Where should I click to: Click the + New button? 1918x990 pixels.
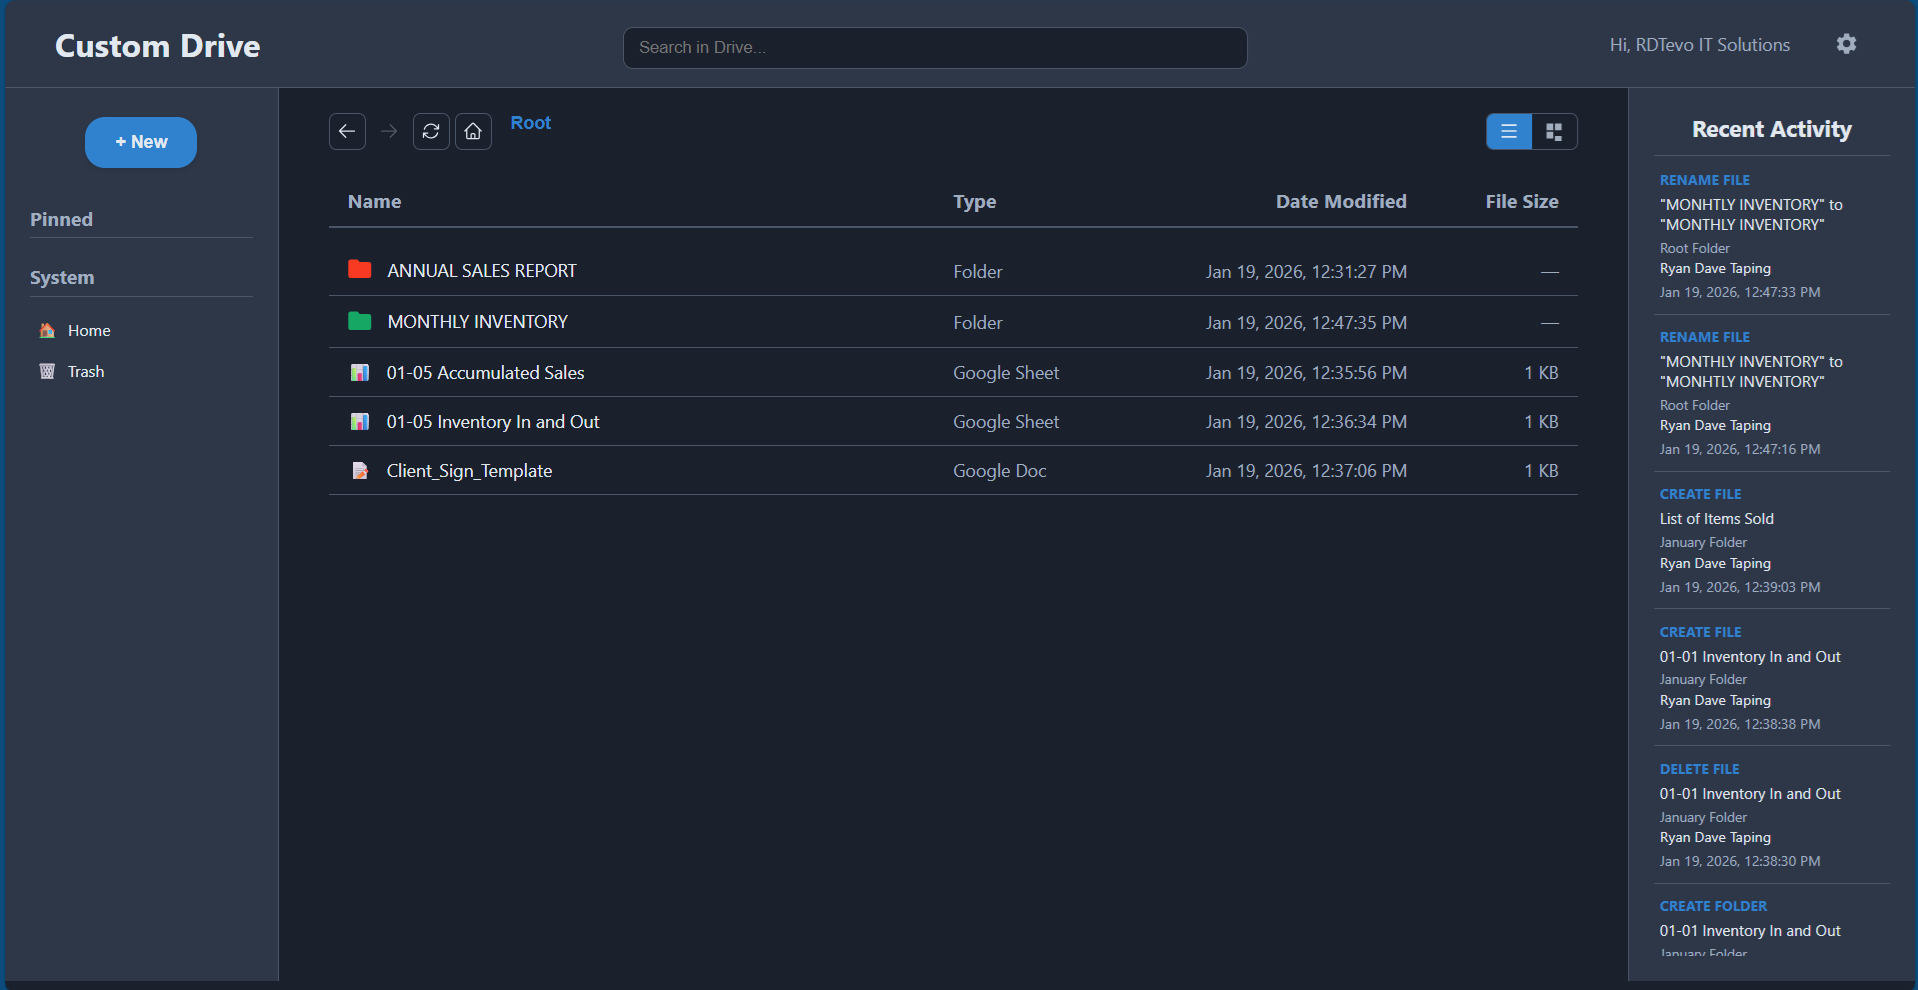(140, 142)
